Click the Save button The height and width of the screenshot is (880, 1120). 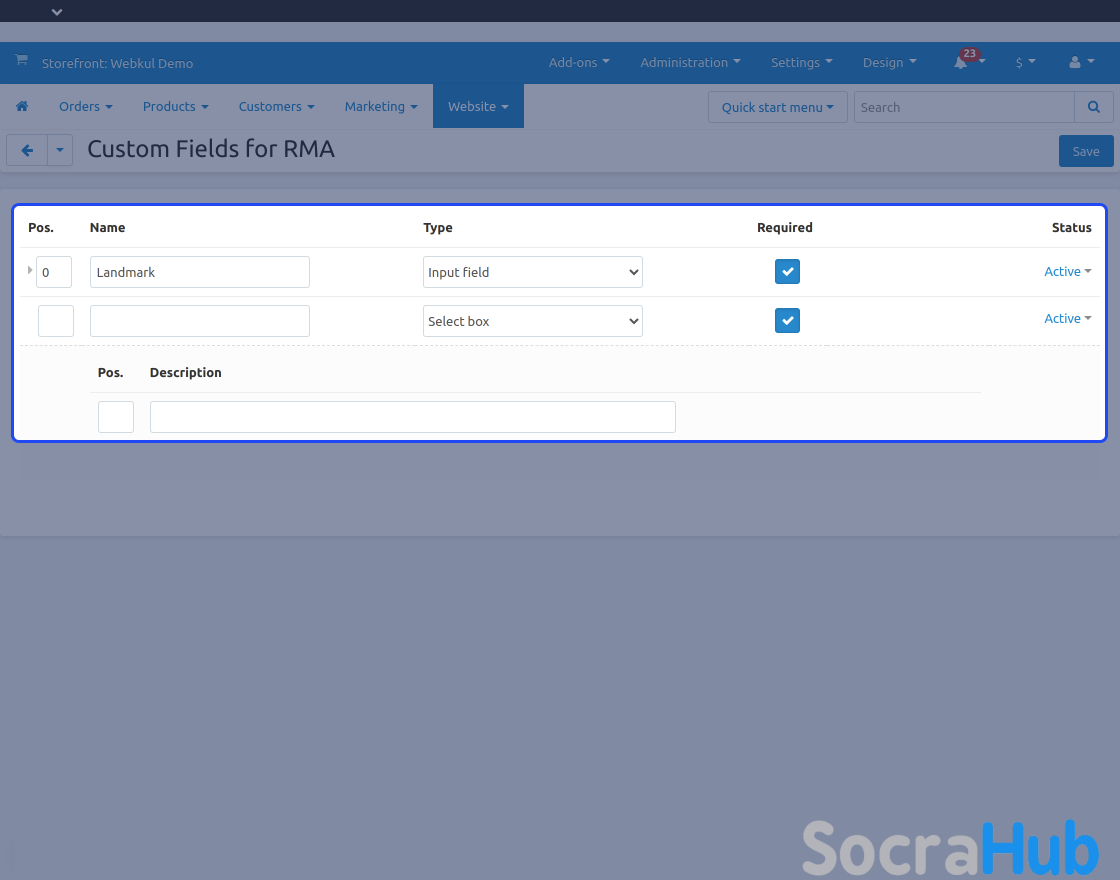click(1085, 151)
